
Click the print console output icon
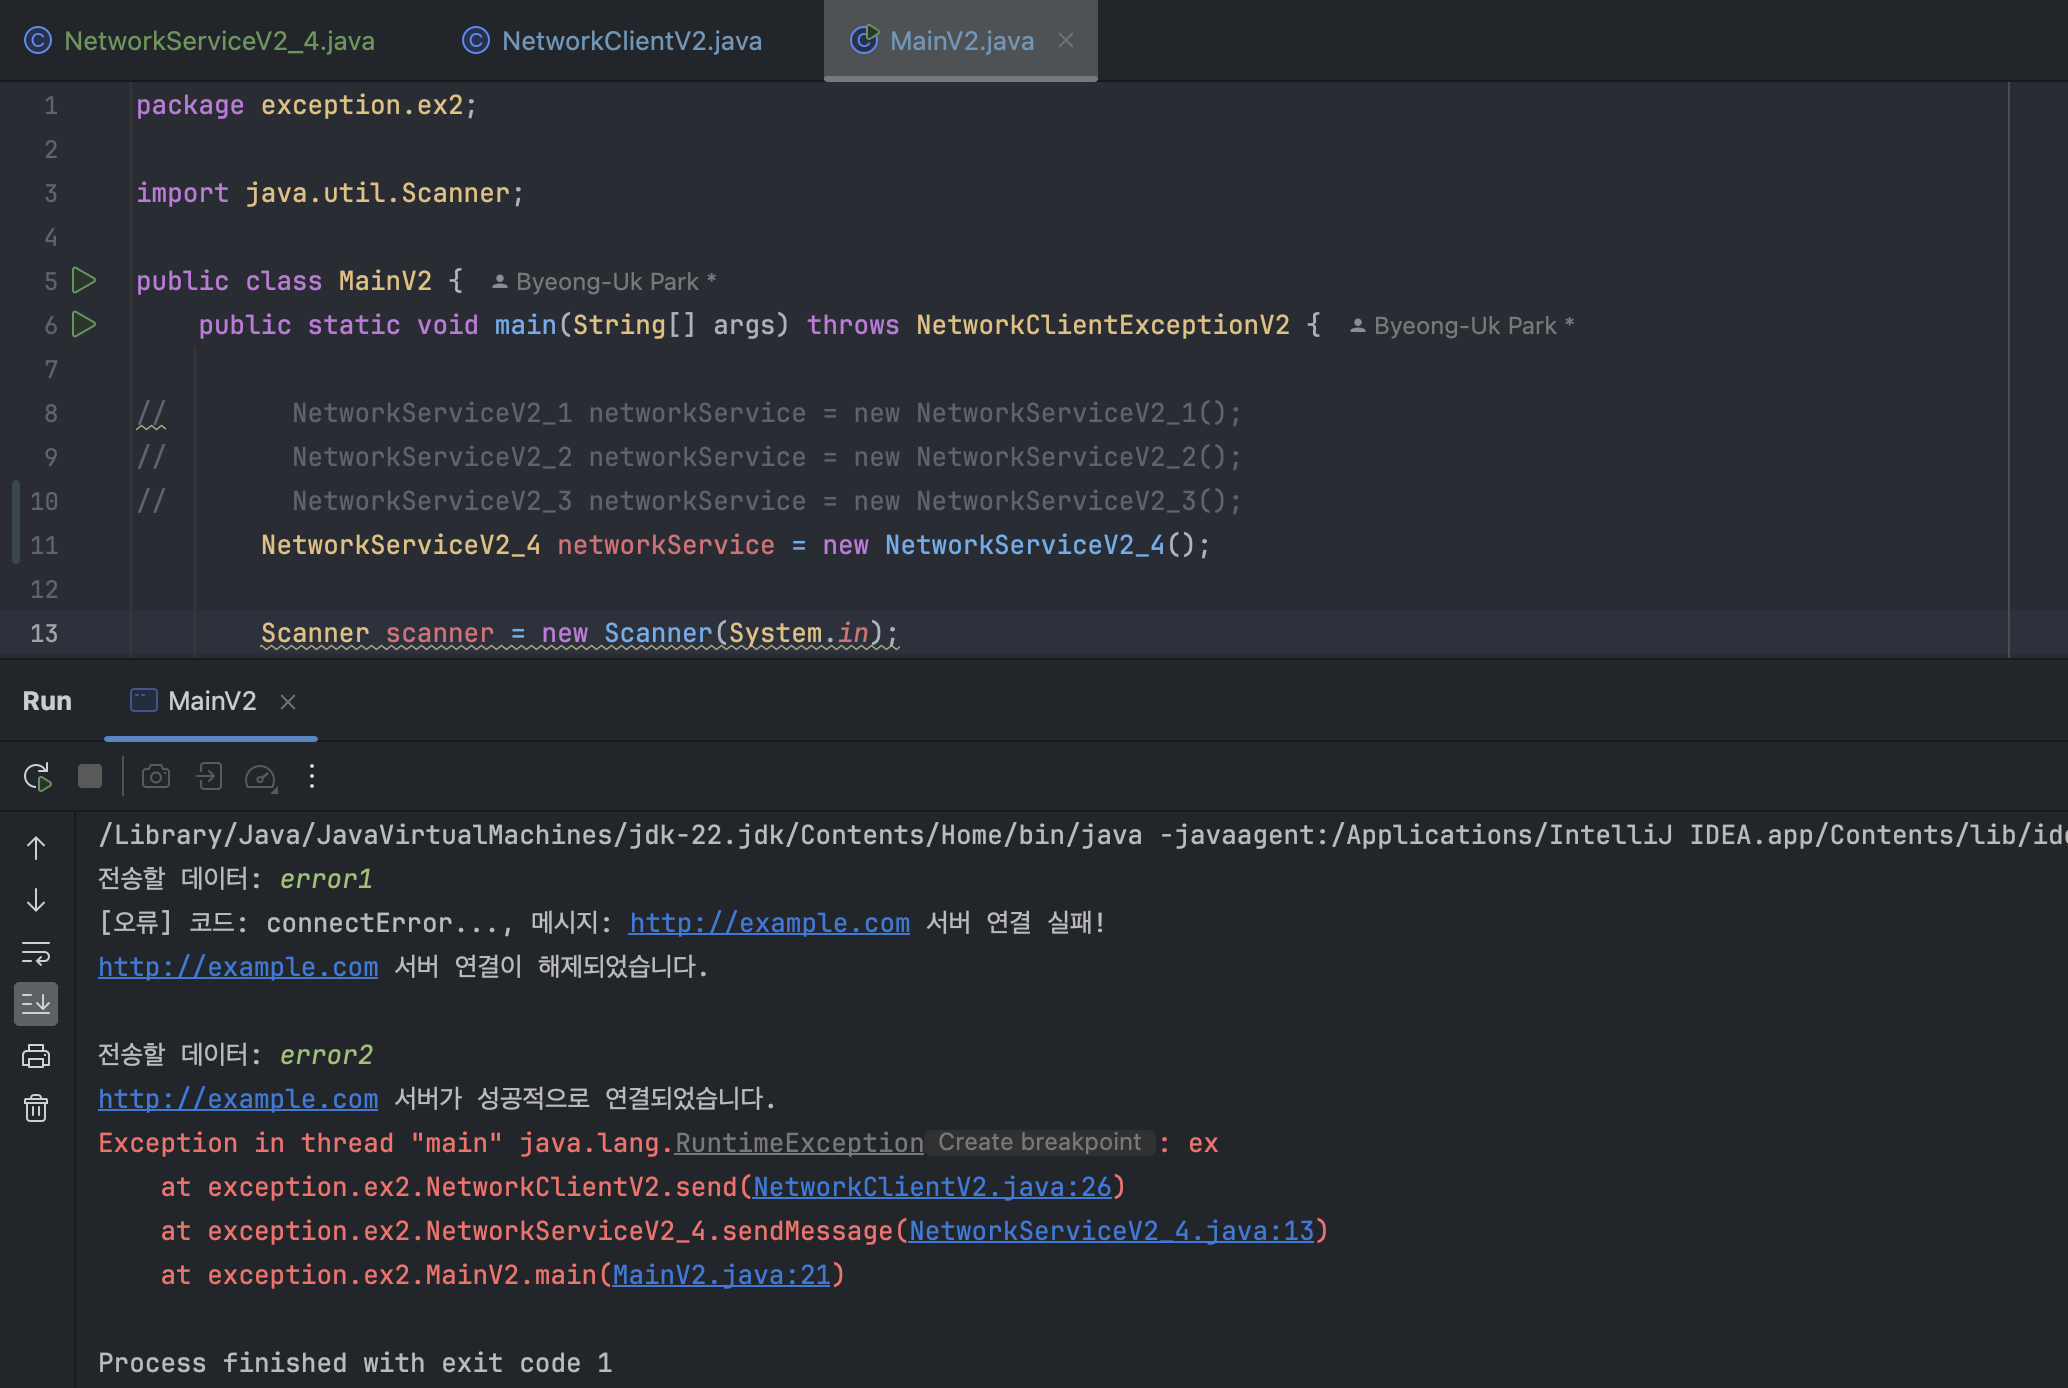36,1056
